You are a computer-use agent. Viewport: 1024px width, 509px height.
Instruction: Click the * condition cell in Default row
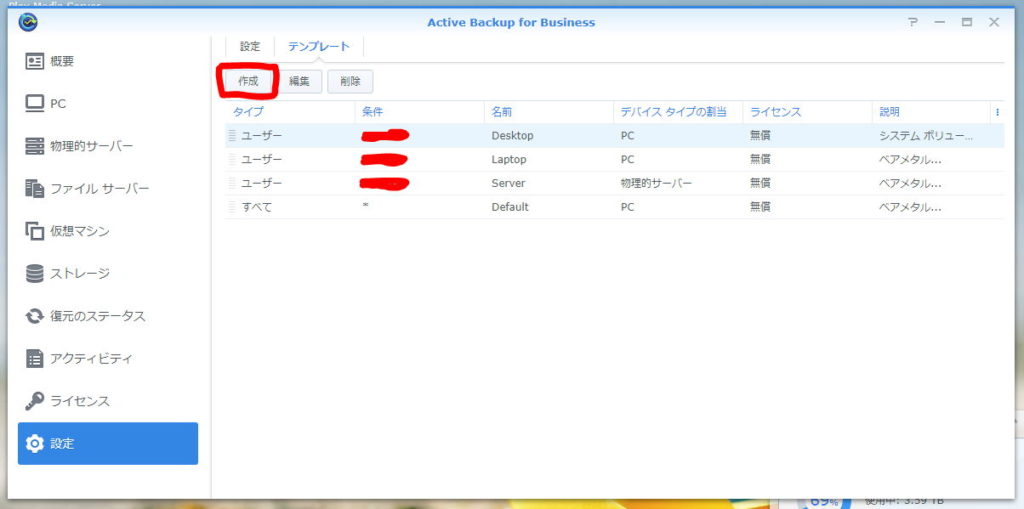pyautogui.click(x=366, y=207)
